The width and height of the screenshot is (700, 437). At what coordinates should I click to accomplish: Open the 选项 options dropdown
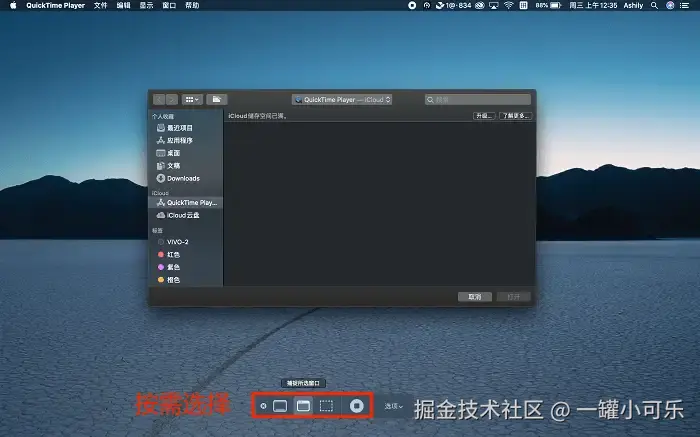(x=394, y=406)
